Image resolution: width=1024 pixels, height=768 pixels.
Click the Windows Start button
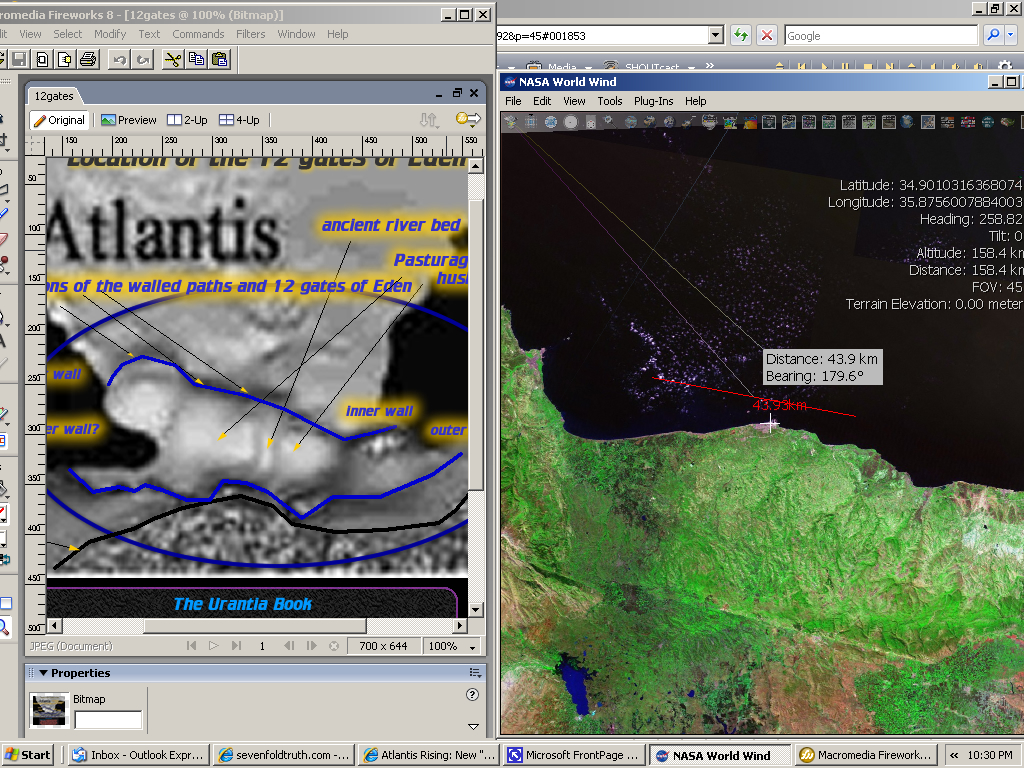[x=27, y=755]
